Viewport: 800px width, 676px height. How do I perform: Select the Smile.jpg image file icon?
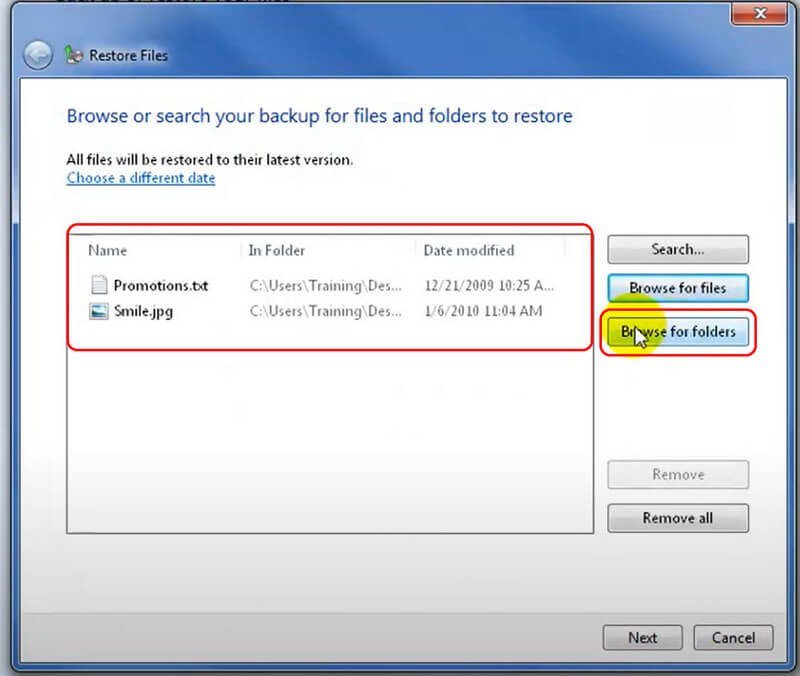tap(98, 311)
